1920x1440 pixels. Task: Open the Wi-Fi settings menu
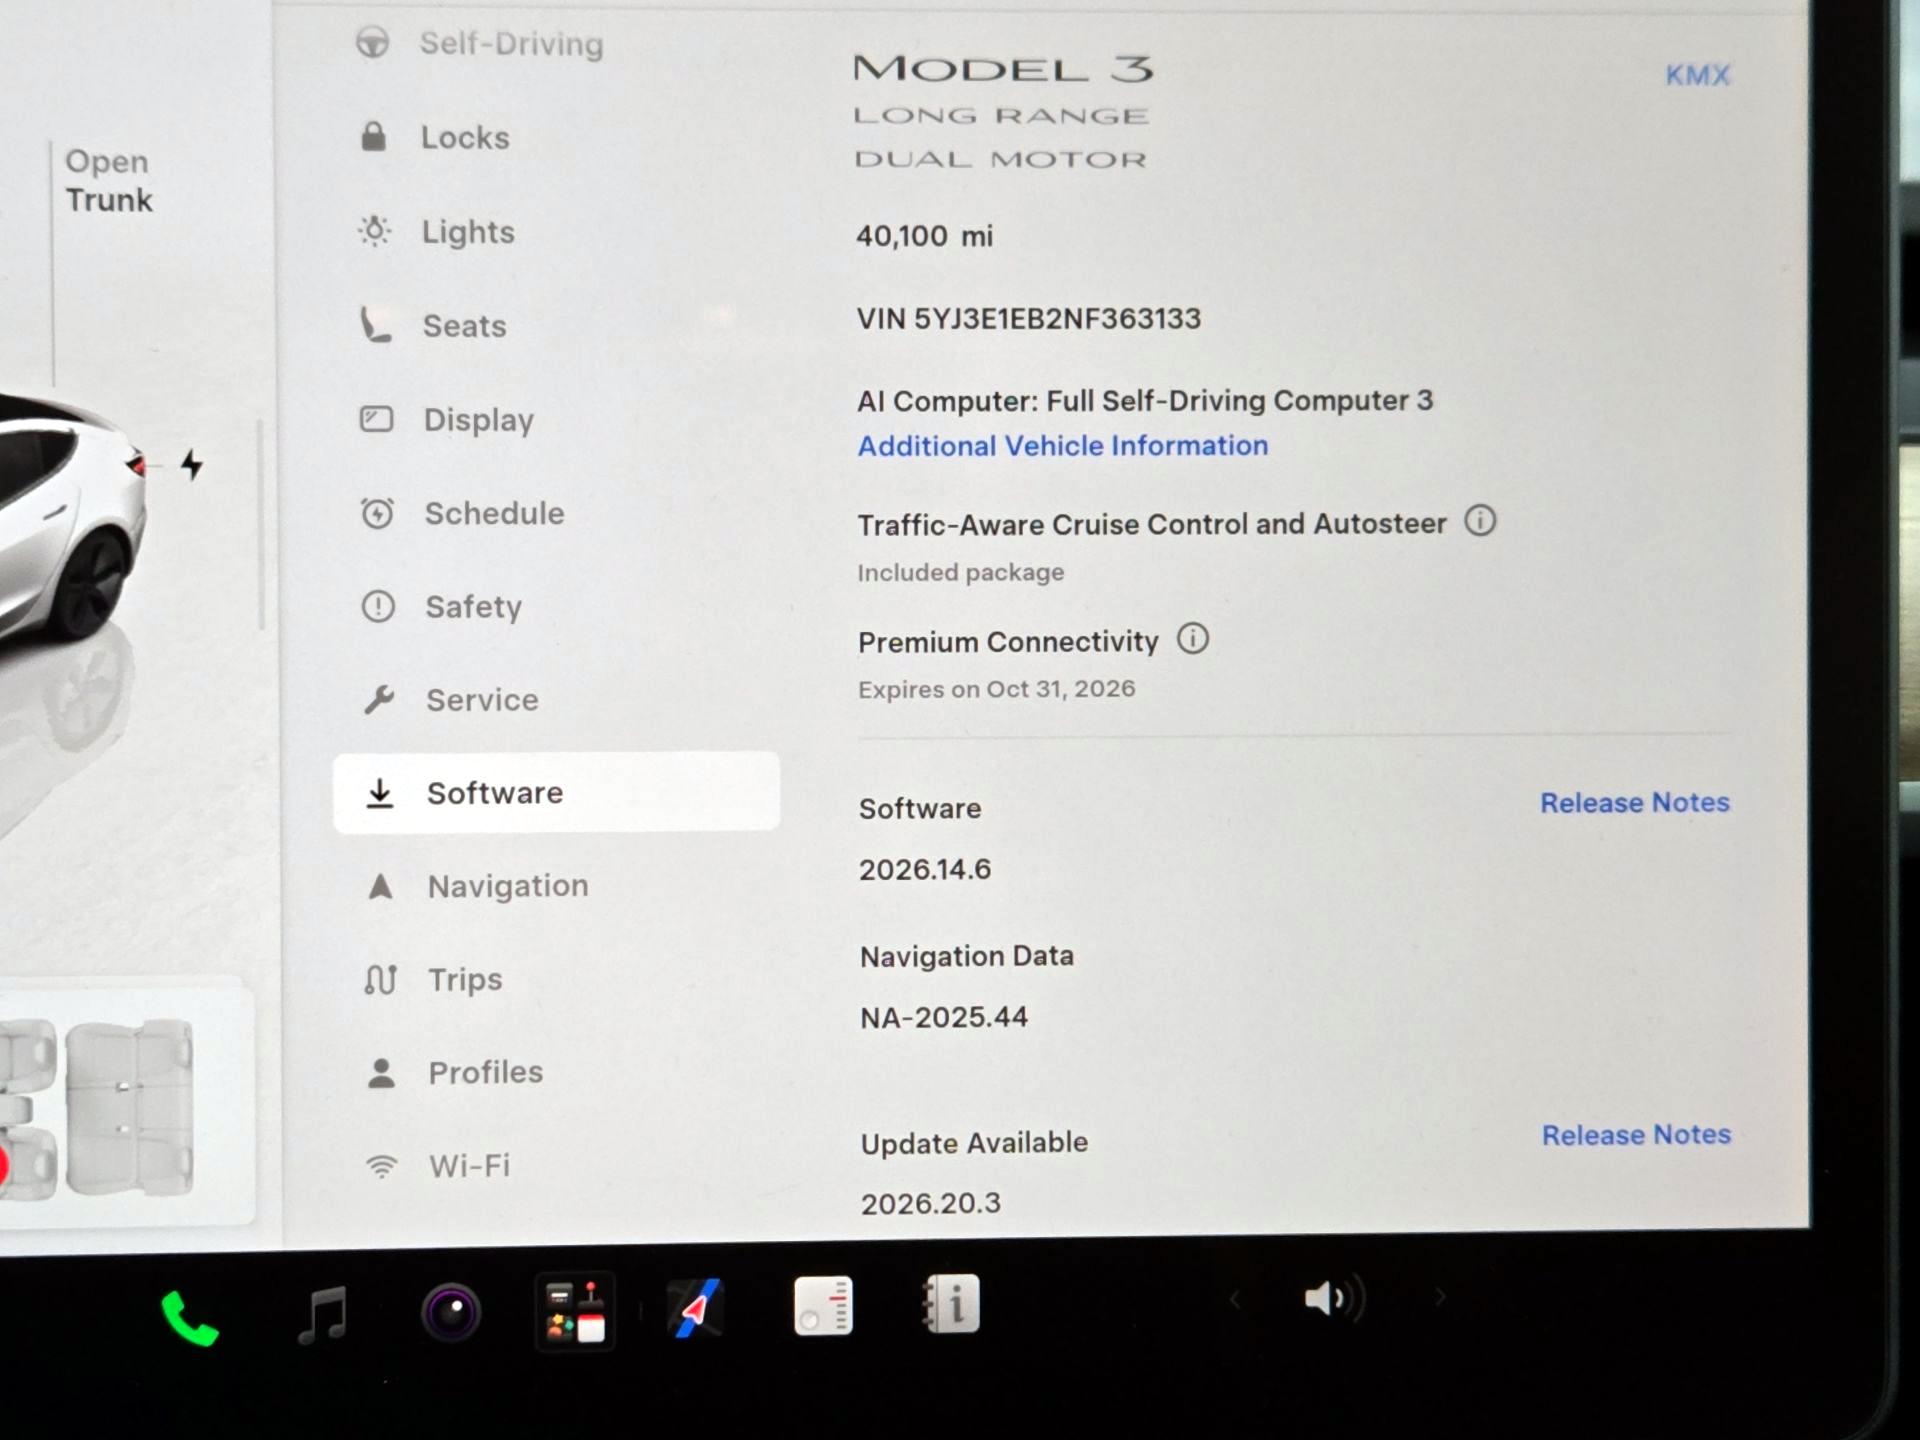pyautogui.click(x=437, y=1165)
